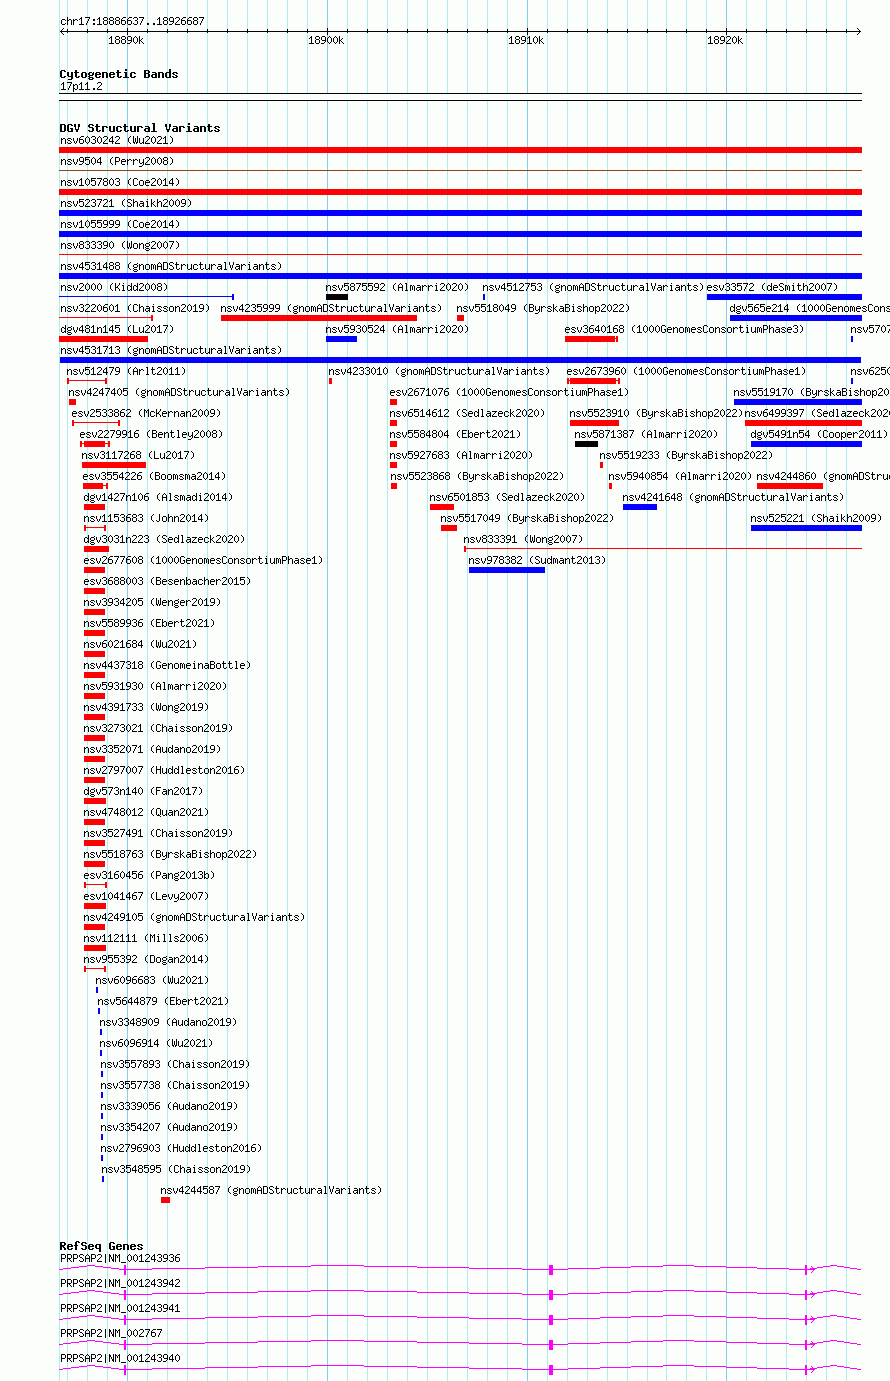
Task: Click nsv4247405 gnomAD variant label
Action: click(x=179, y=392)
